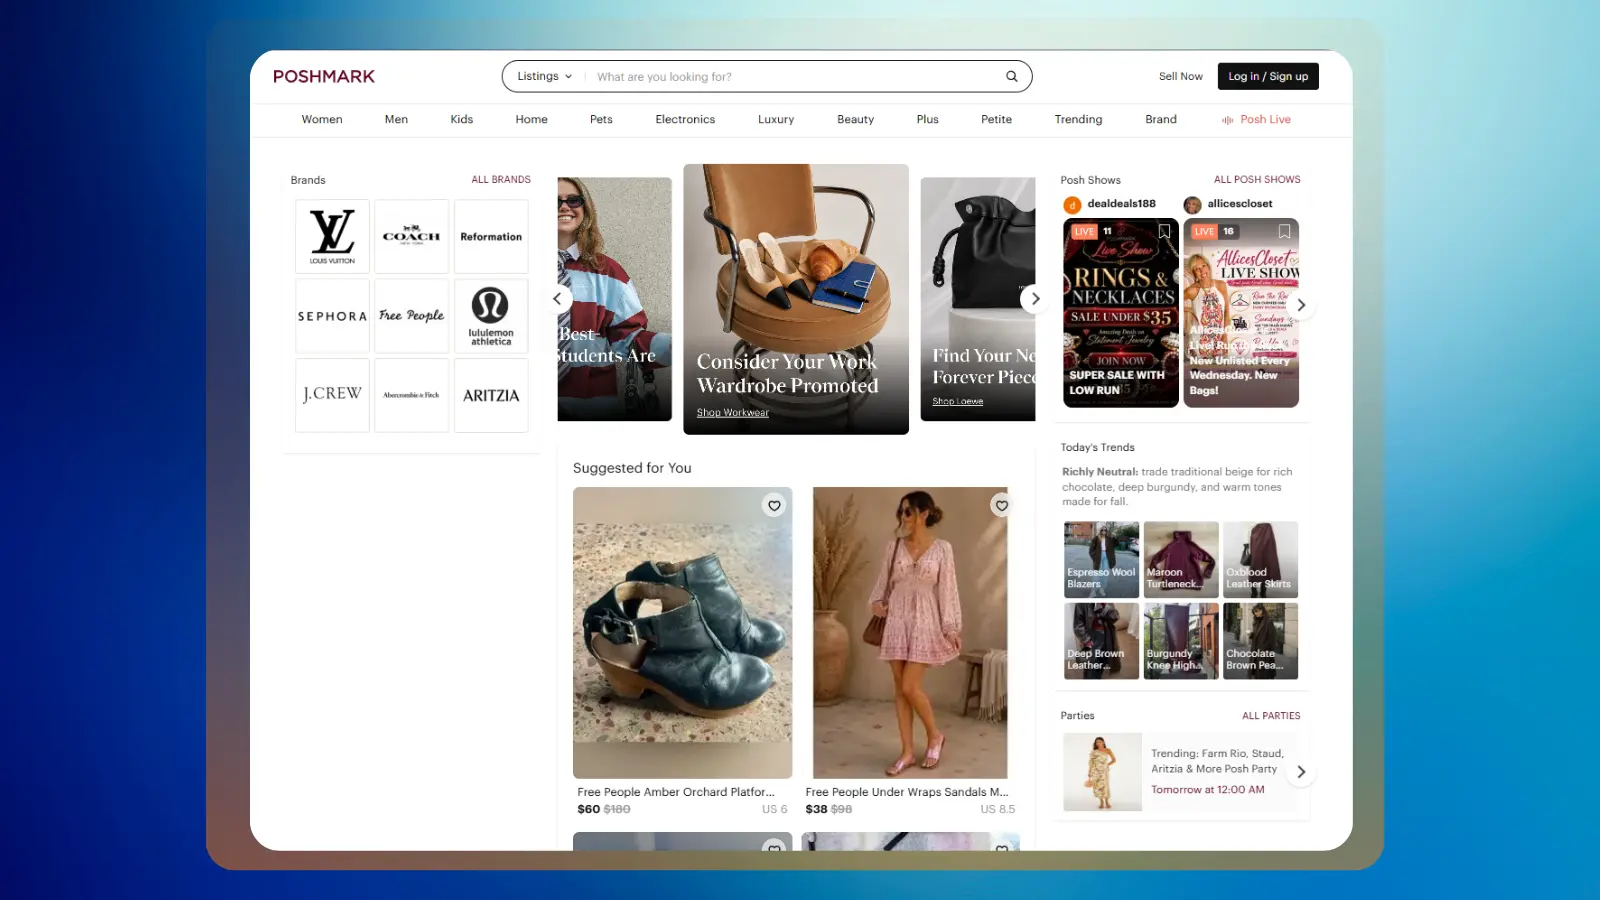Open the blue ankle boots listing photo
This screenshot has height=900, width=1600.
click(682, 633)
